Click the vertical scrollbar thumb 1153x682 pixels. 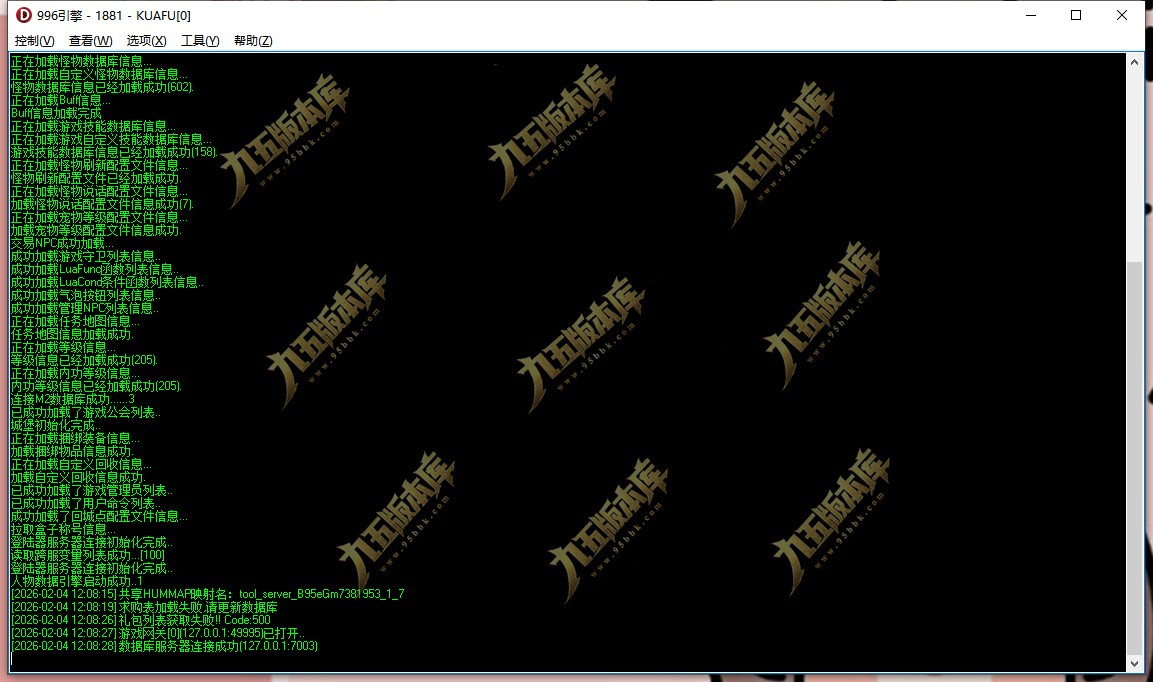coord(1134,458)
